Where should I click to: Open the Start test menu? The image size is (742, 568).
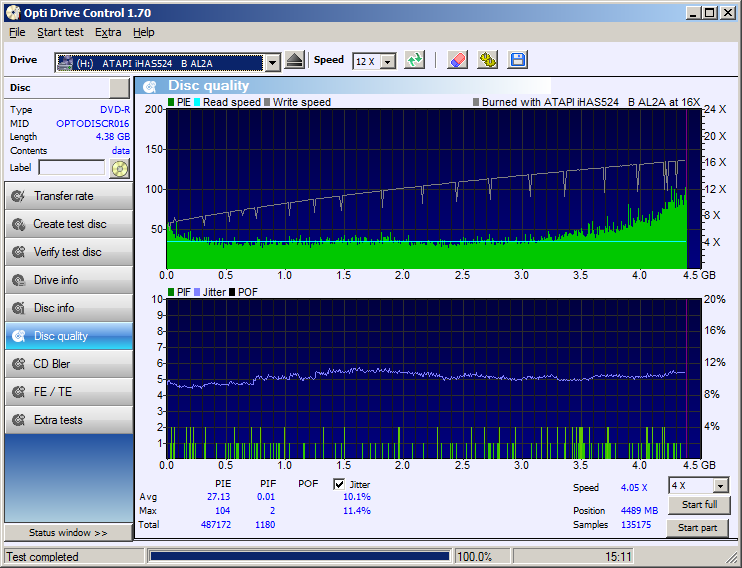[x=60, y=32]
